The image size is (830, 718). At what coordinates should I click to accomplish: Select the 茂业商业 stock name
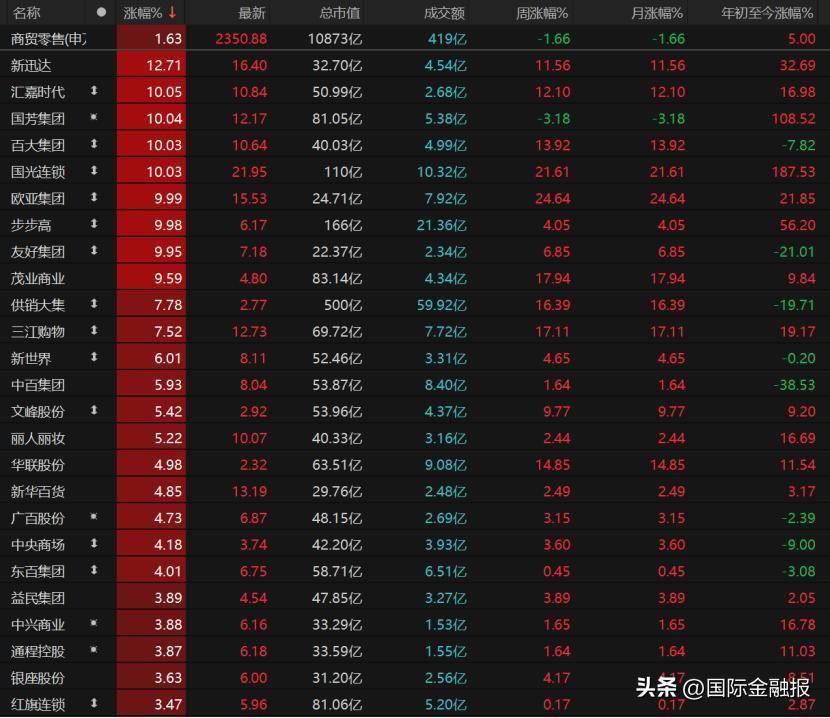point(38,279)
